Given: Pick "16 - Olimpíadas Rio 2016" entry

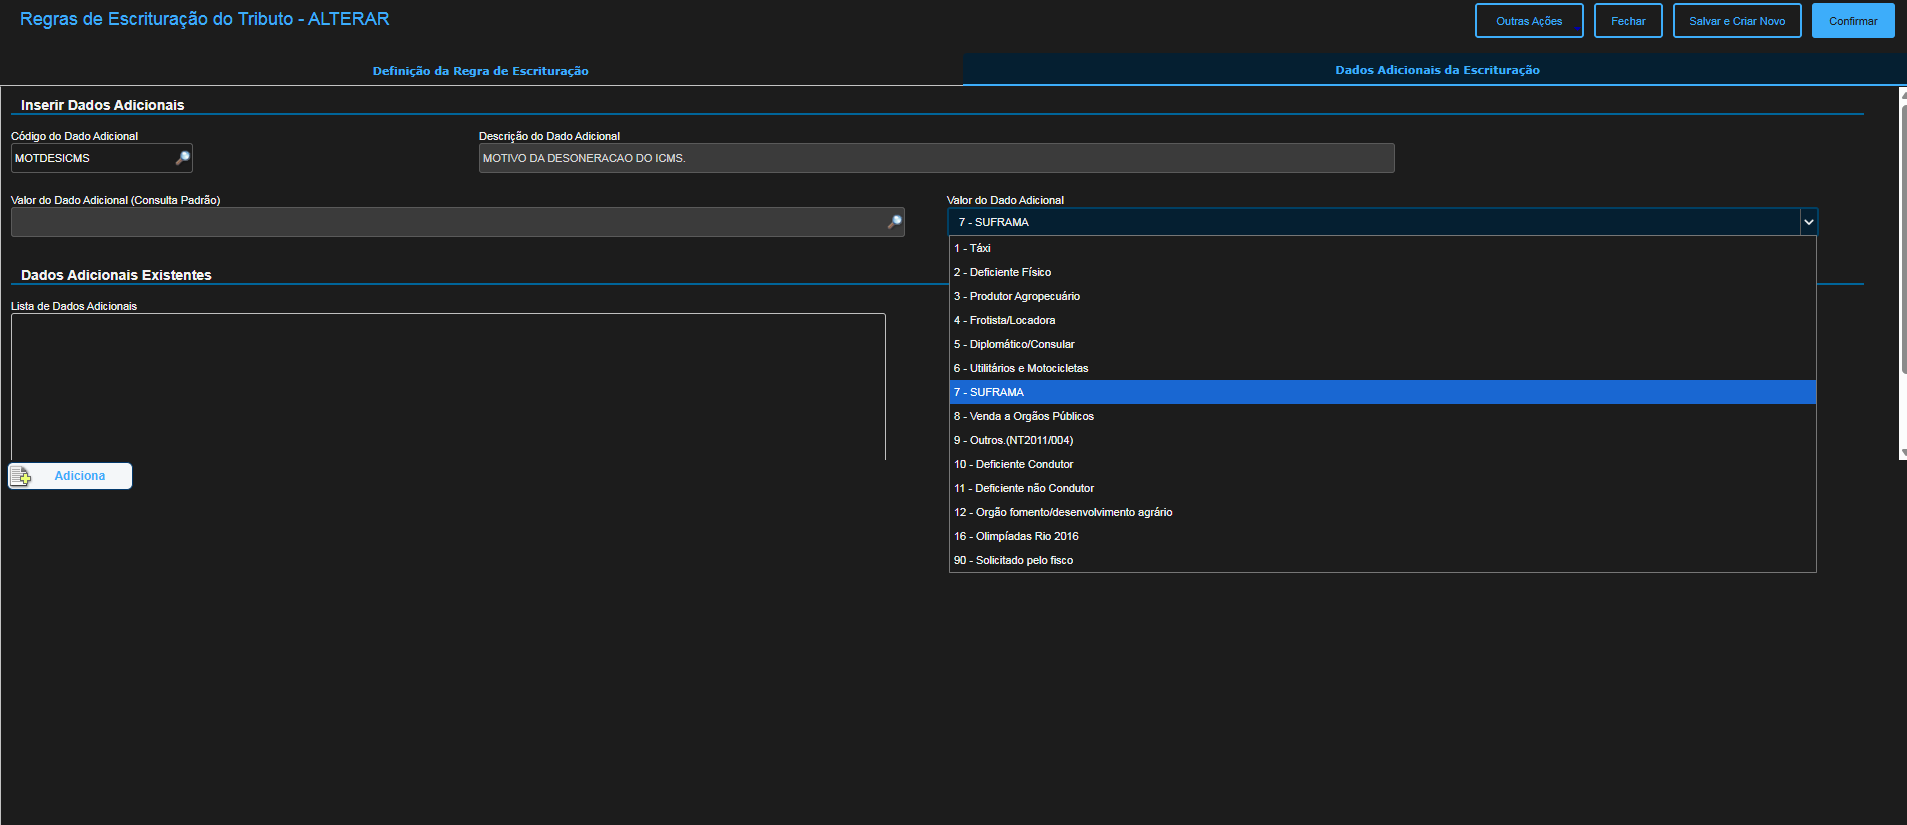Looking at the screenshot, I should [1016, 536].
